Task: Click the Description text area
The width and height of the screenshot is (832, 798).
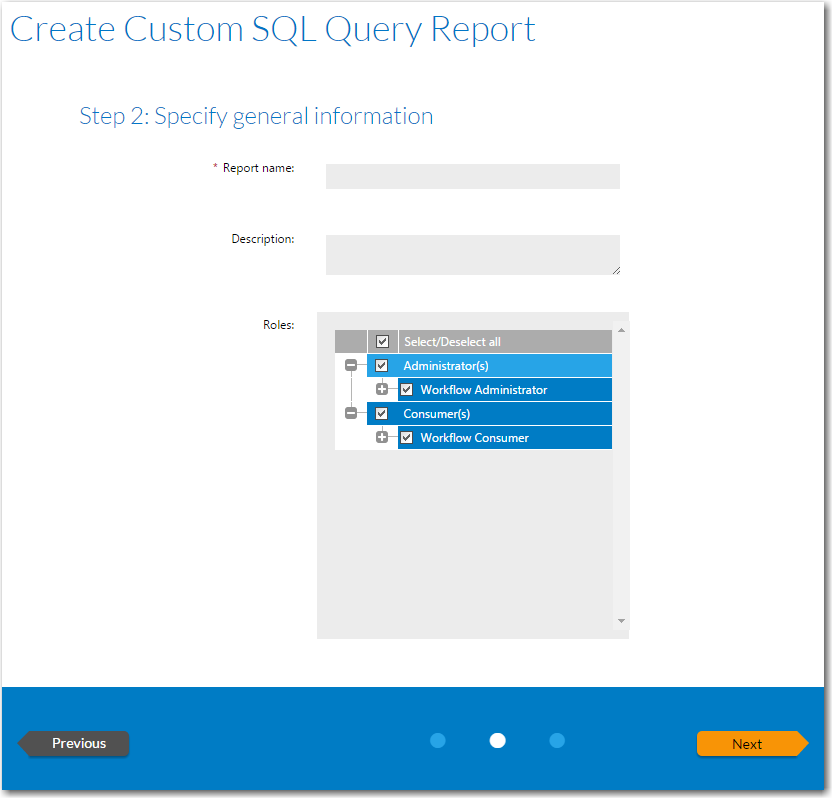Action: [x=472, y=255]
